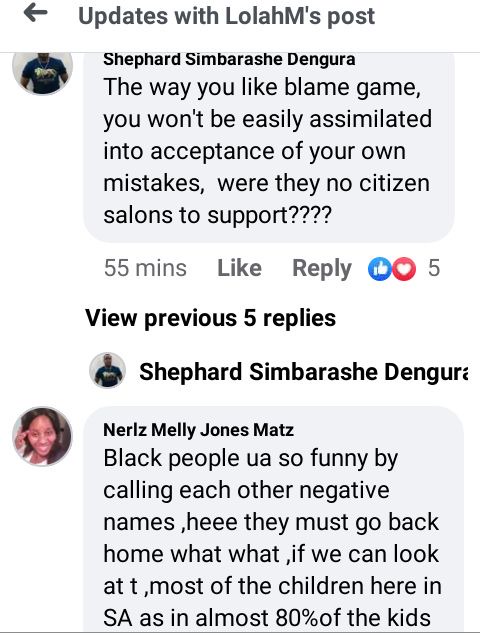Tap the red heart reaction icon
Image resolution: width=480 pixels, height=635 pixels.
point(404,269)
